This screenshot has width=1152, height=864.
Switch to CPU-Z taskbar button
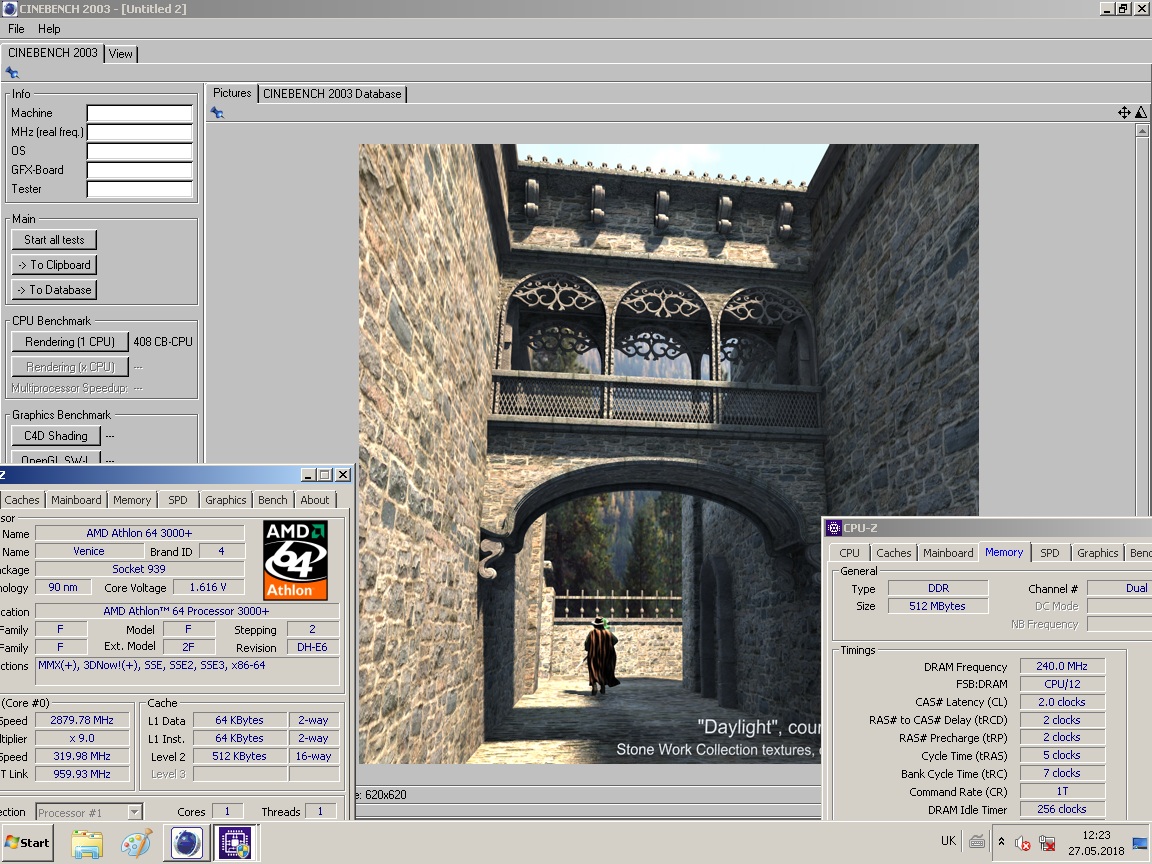pos(237,843)
